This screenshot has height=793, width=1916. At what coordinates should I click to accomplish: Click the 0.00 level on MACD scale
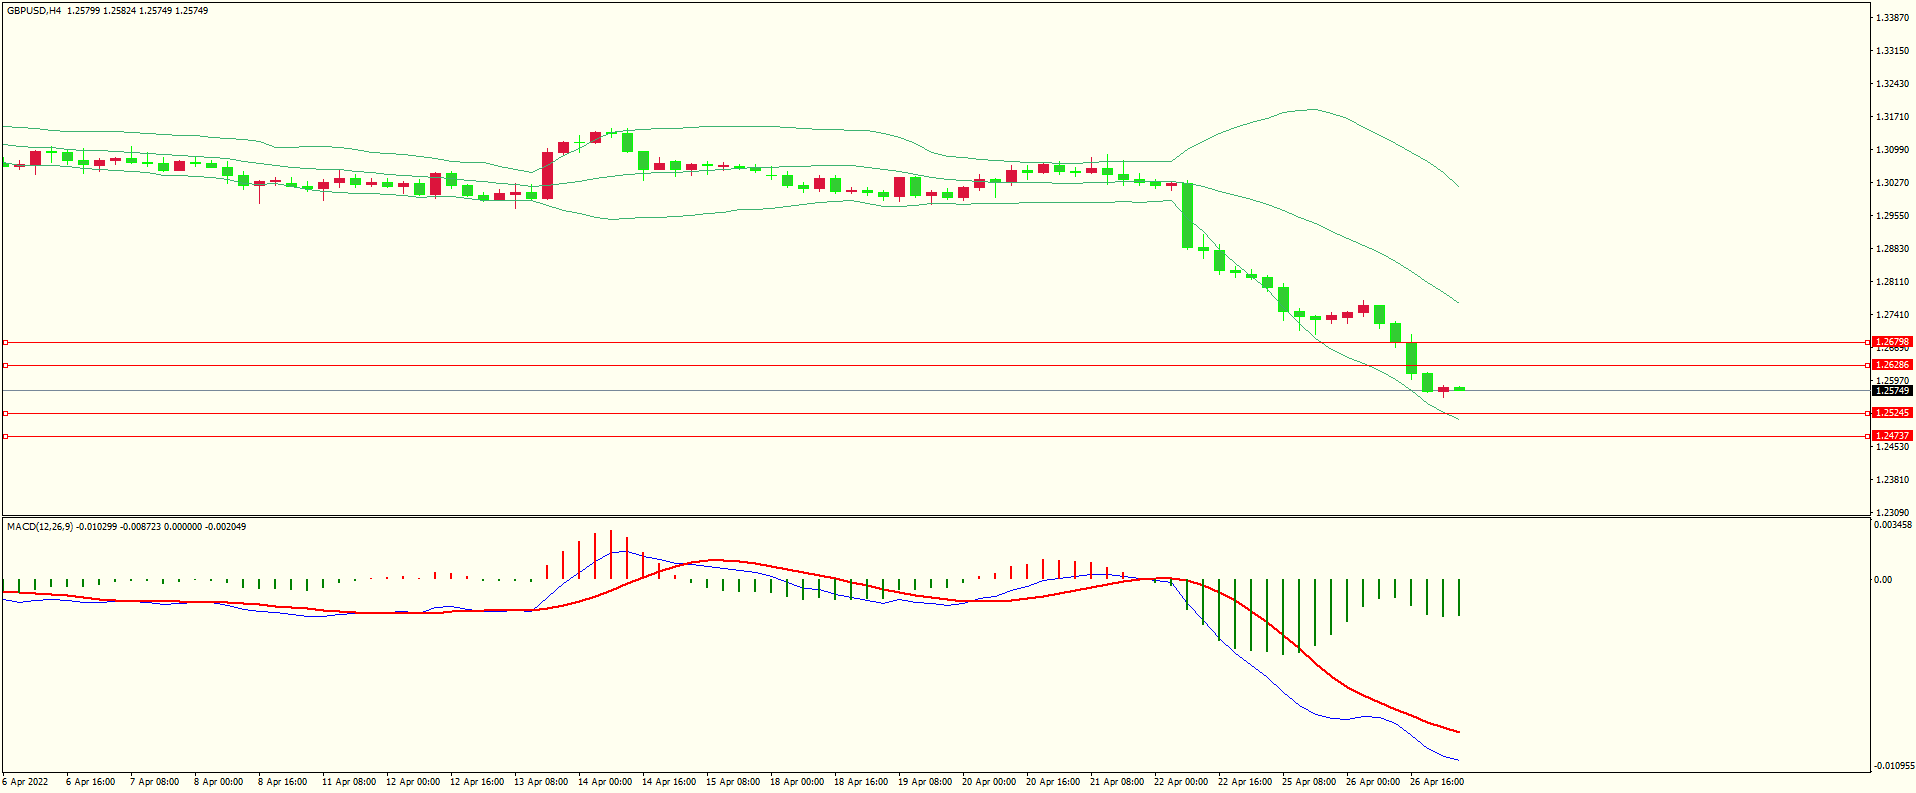[x=1882, y=580]
